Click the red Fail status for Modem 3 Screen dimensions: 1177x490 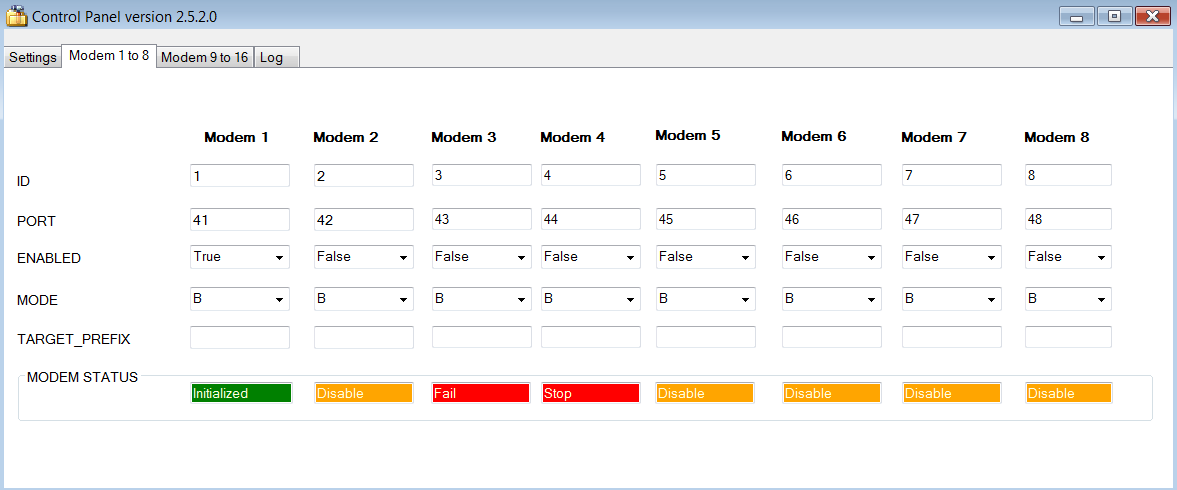[x=481, y=393]
